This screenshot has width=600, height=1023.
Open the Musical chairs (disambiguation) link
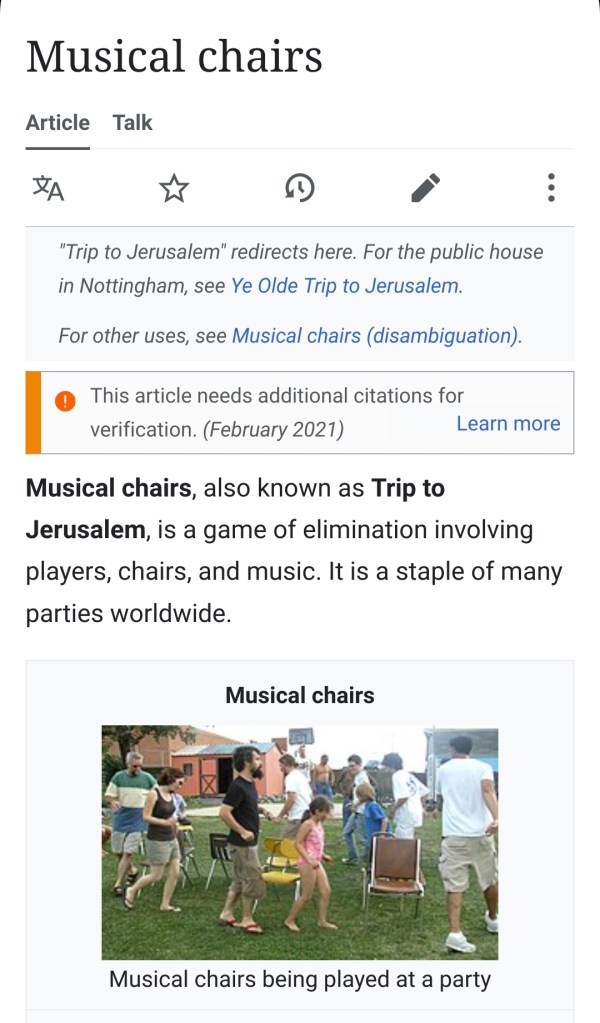tap(375, 336)
